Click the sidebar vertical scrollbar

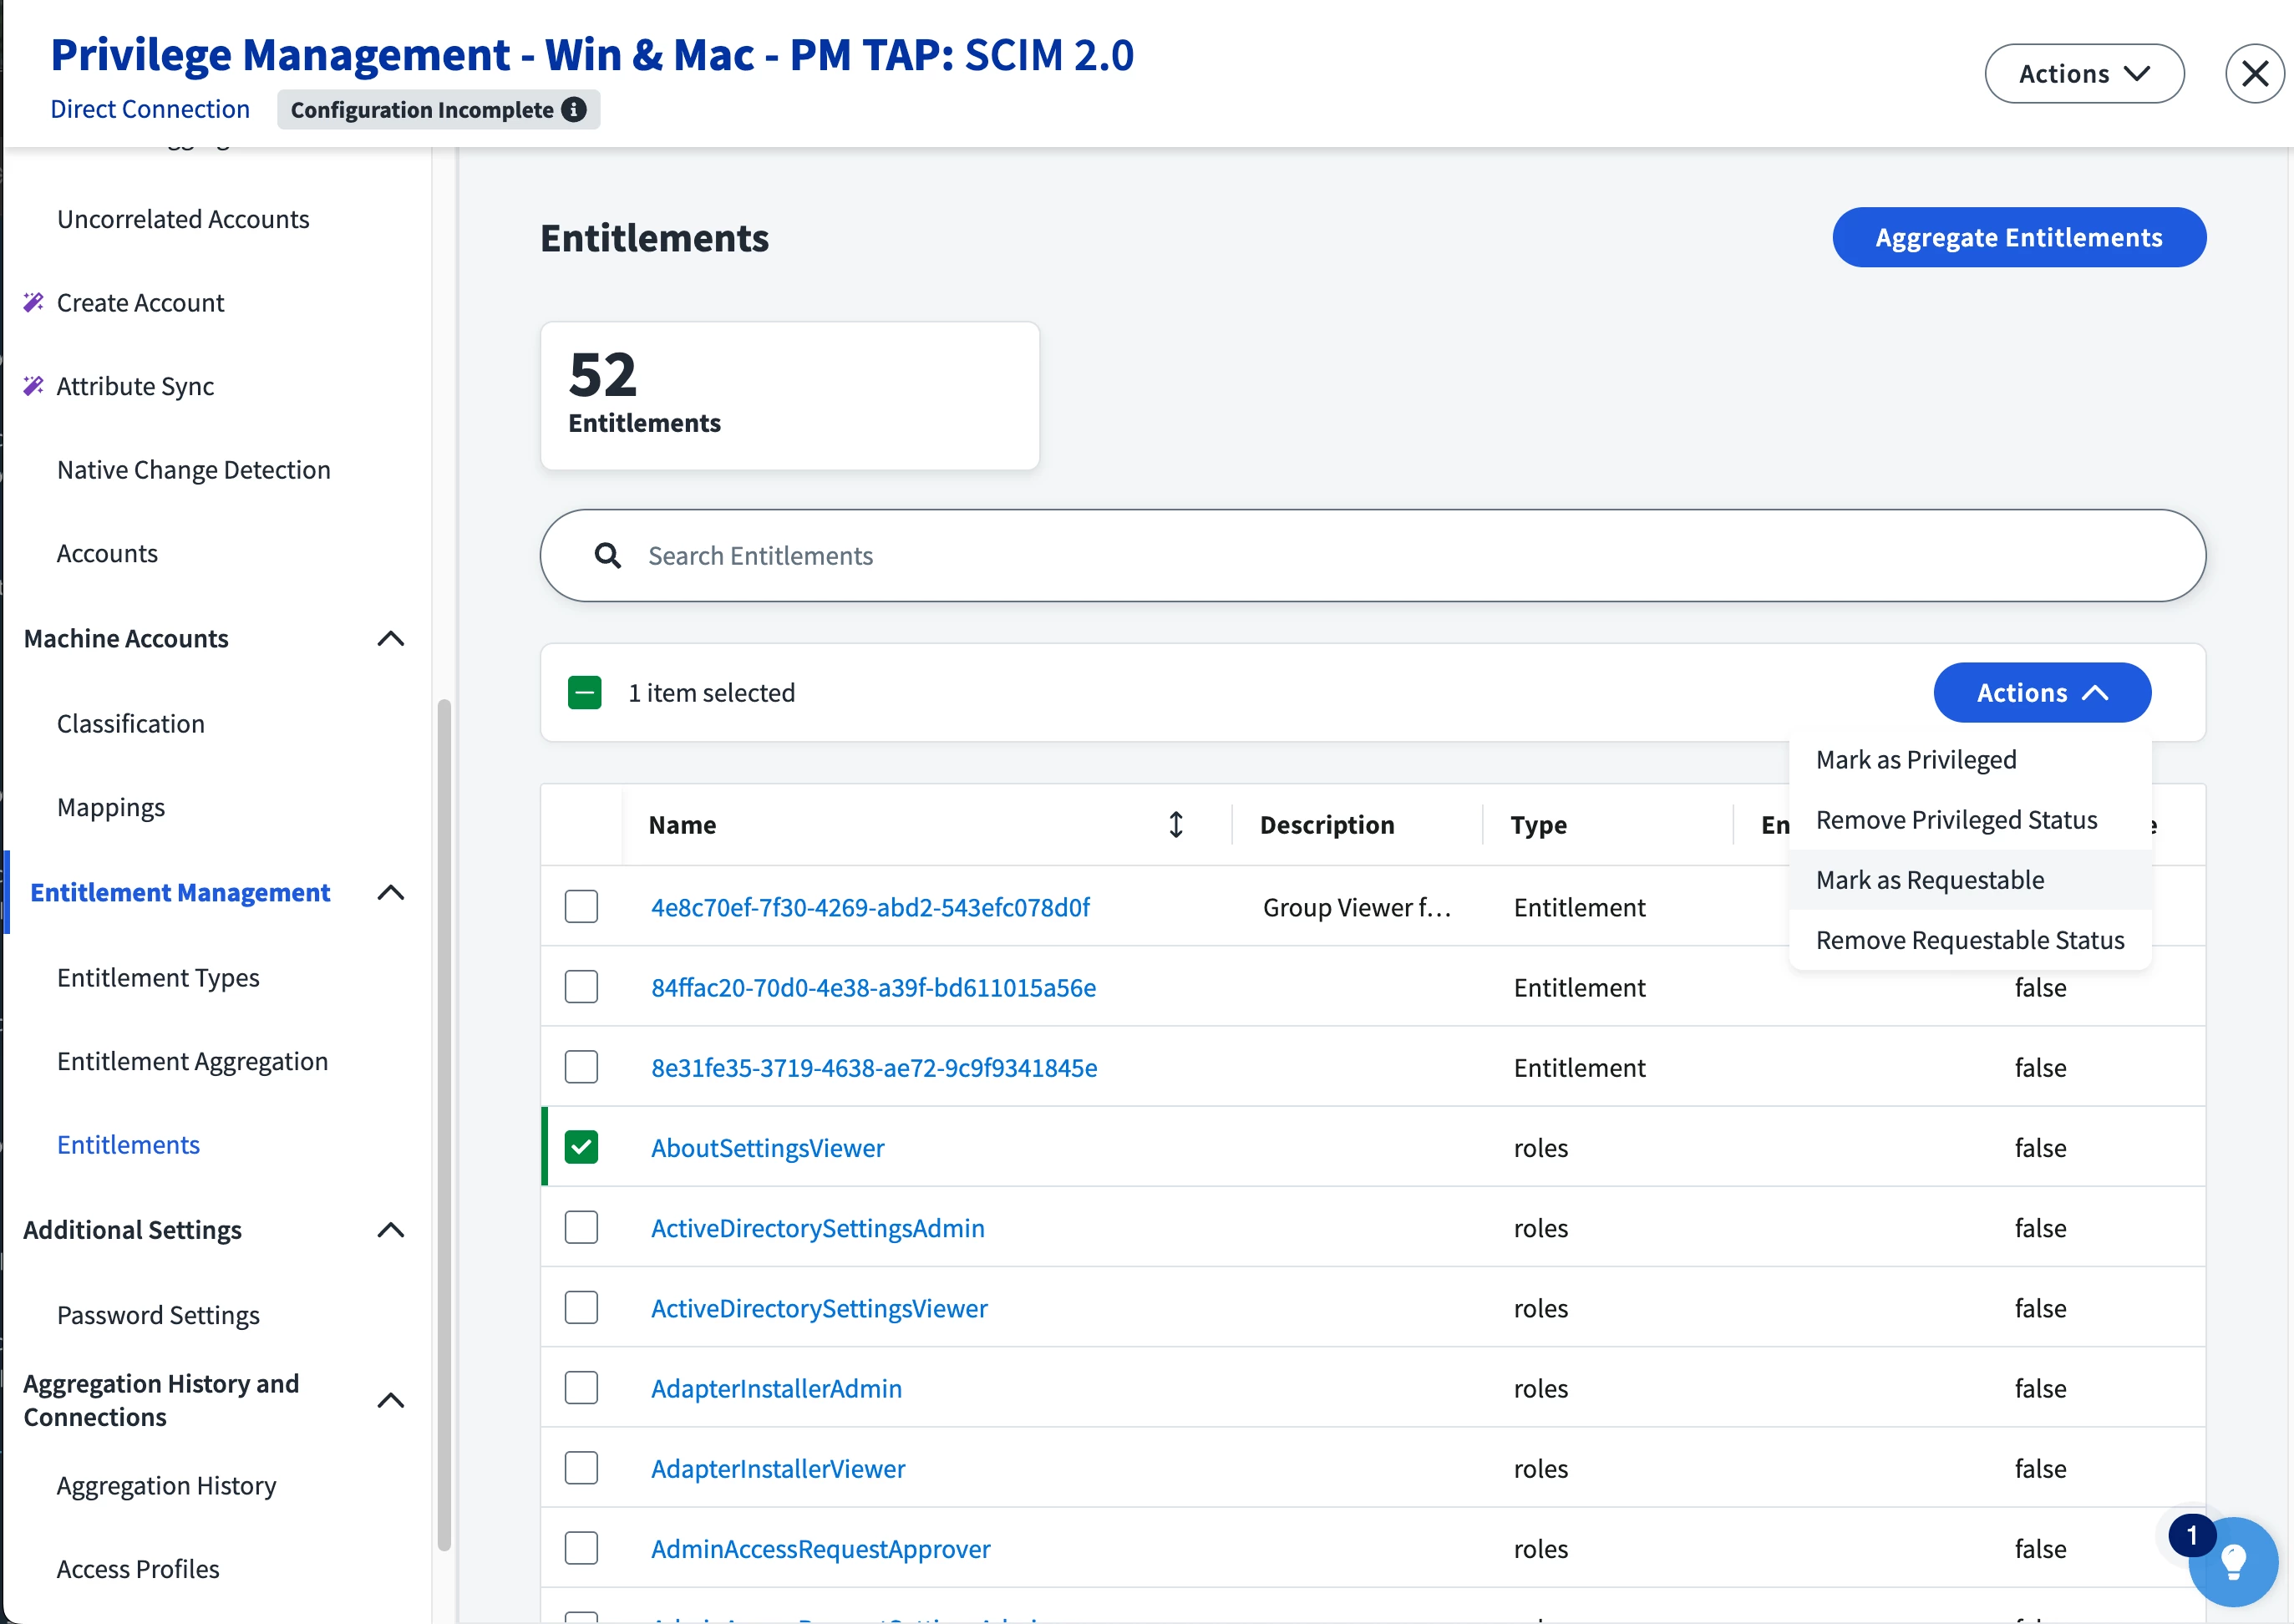(x=444, y=1125)
